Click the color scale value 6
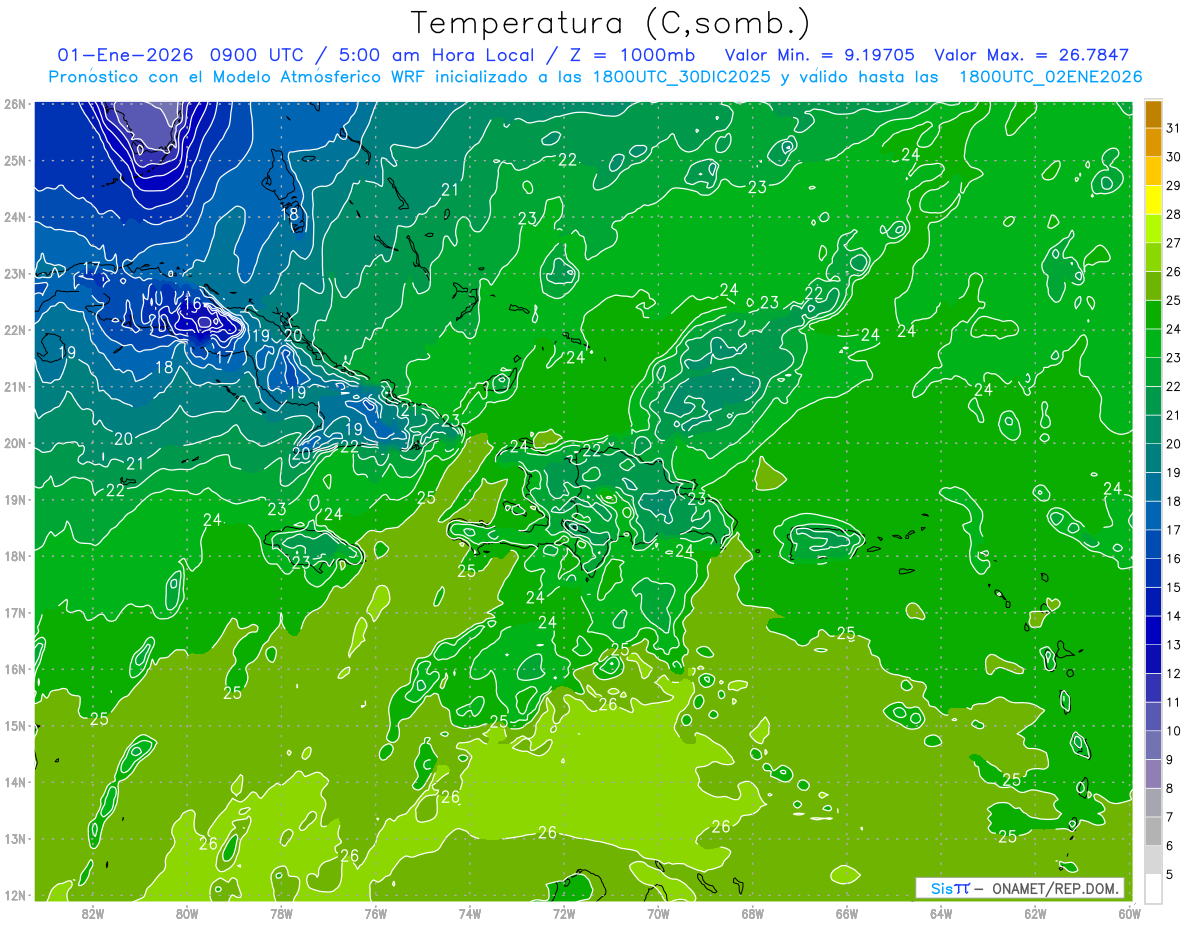The width and height of the screenshot is (1200, 927). (x=1170, y=845)
